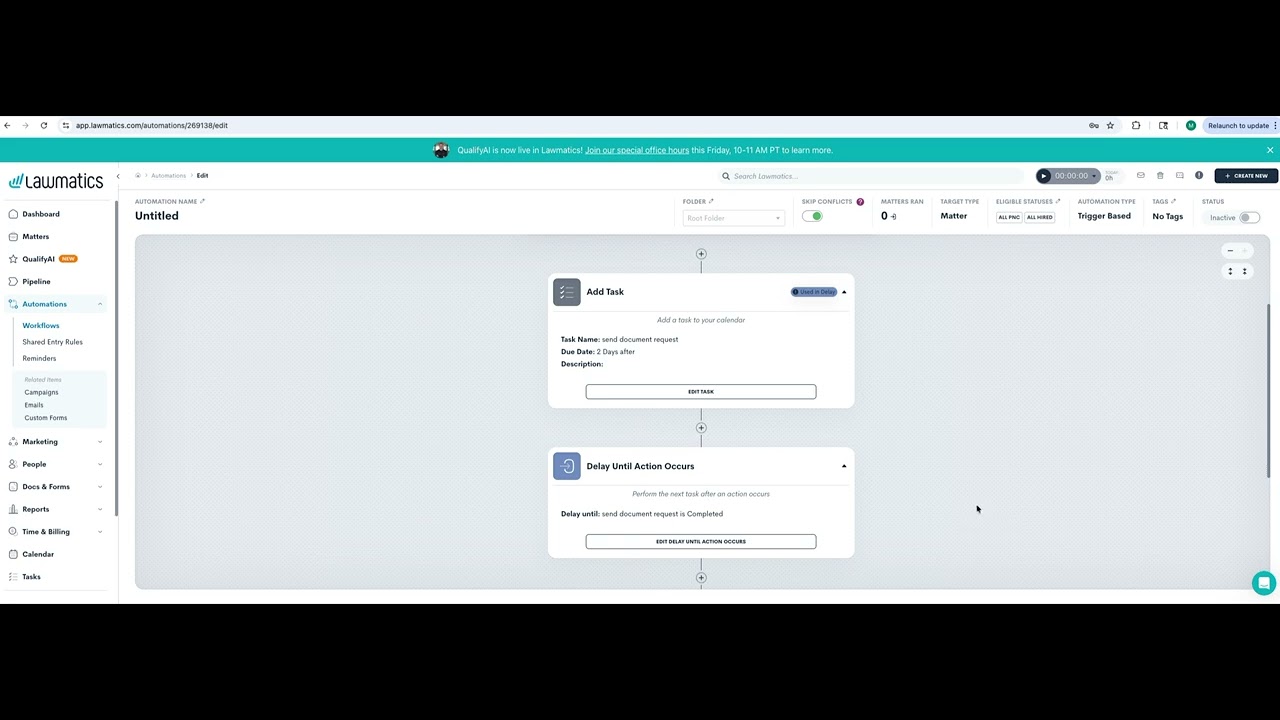Screen dimensions: 1280x720
Task: Open Campaigns related item
Action: (42, 392)
